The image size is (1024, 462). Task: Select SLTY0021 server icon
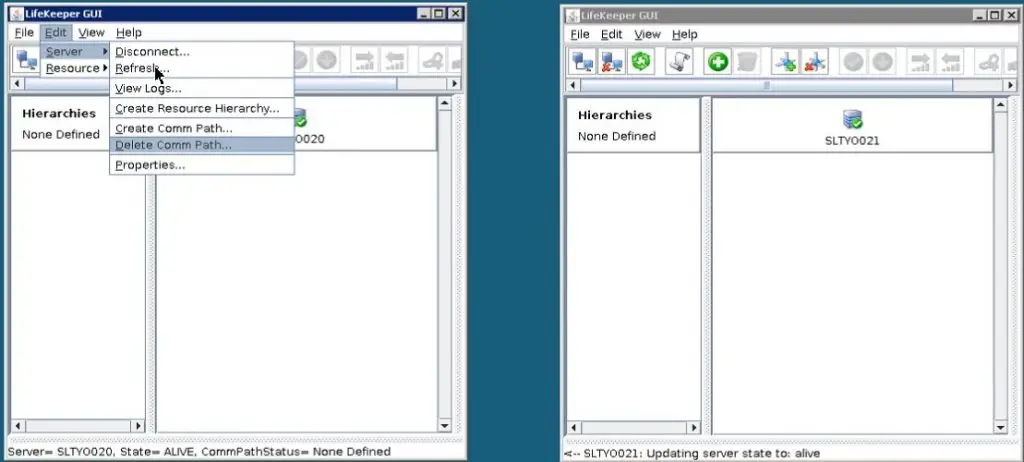(852, 119)
